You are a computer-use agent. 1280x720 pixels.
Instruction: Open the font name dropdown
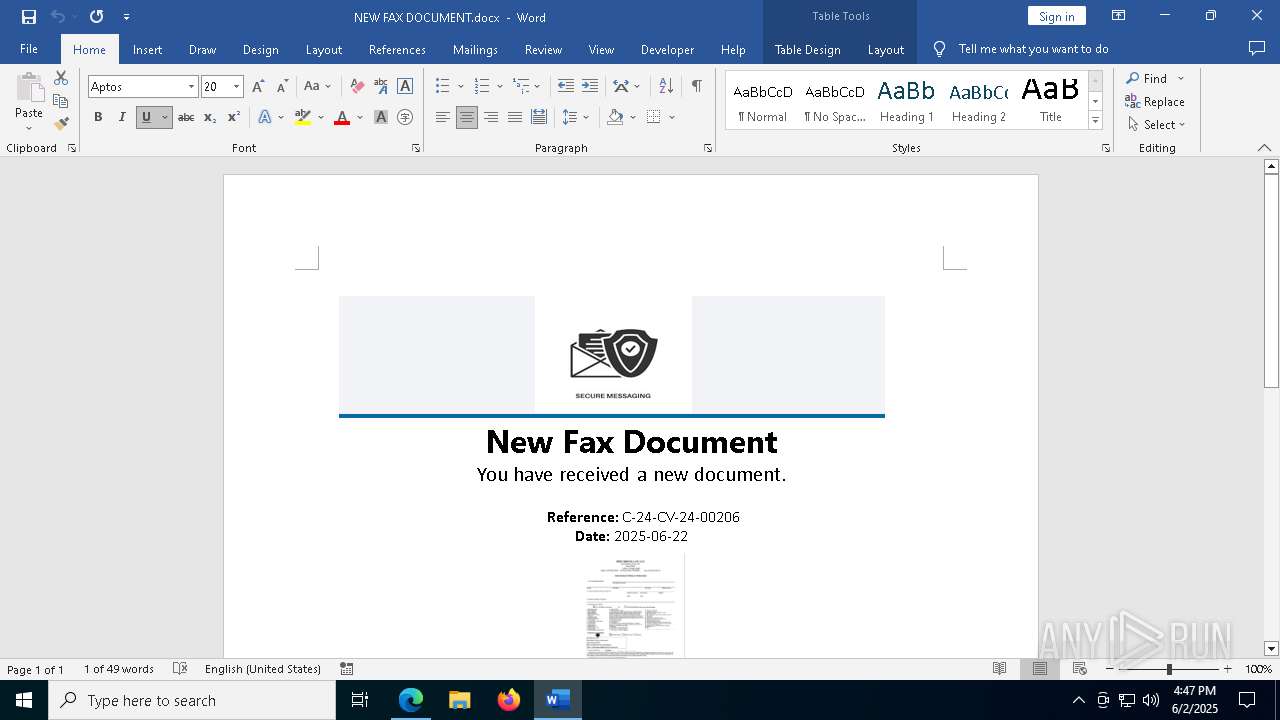[191, 87]
